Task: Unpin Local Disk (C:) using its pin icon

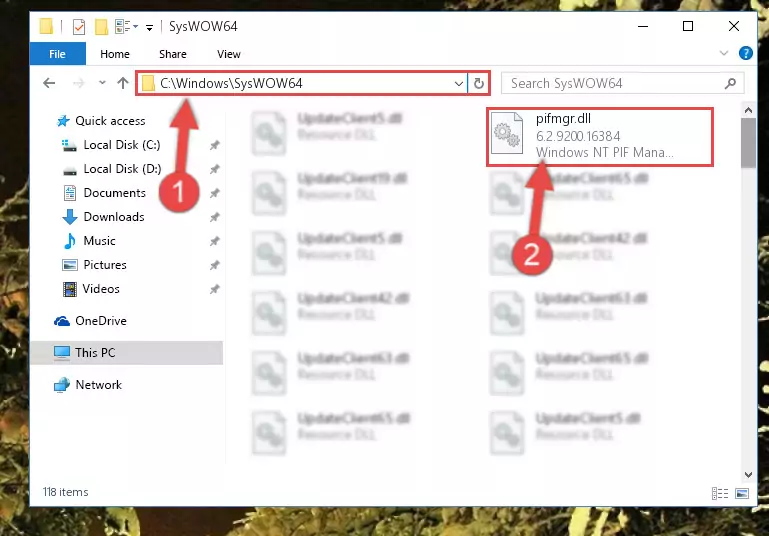Action: coord(214,145)
